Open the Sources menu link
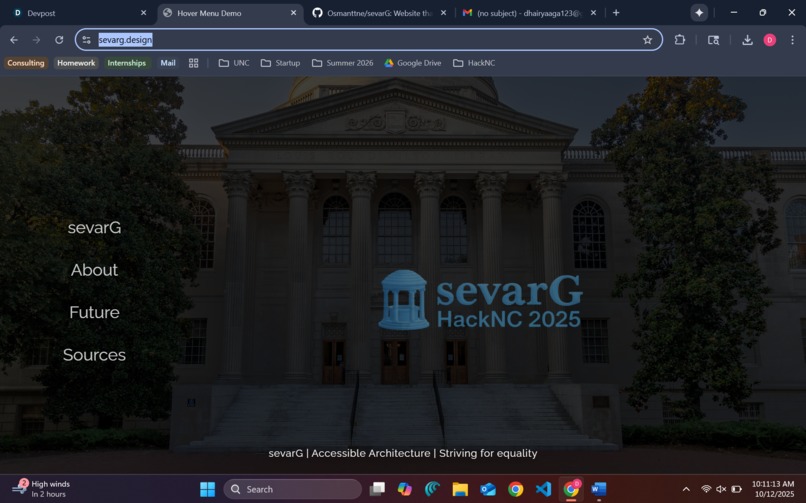The height and width of the screenshot is (503, 806). 95,355
